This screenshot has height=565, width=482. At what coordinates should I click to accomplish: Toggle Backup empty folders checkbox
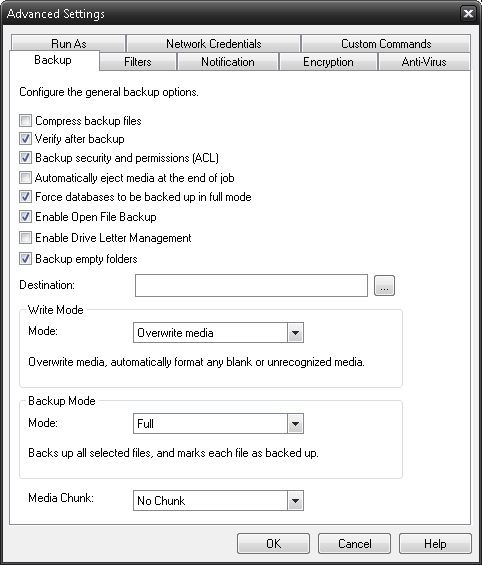pyautogui.click(x=25, y=259)
